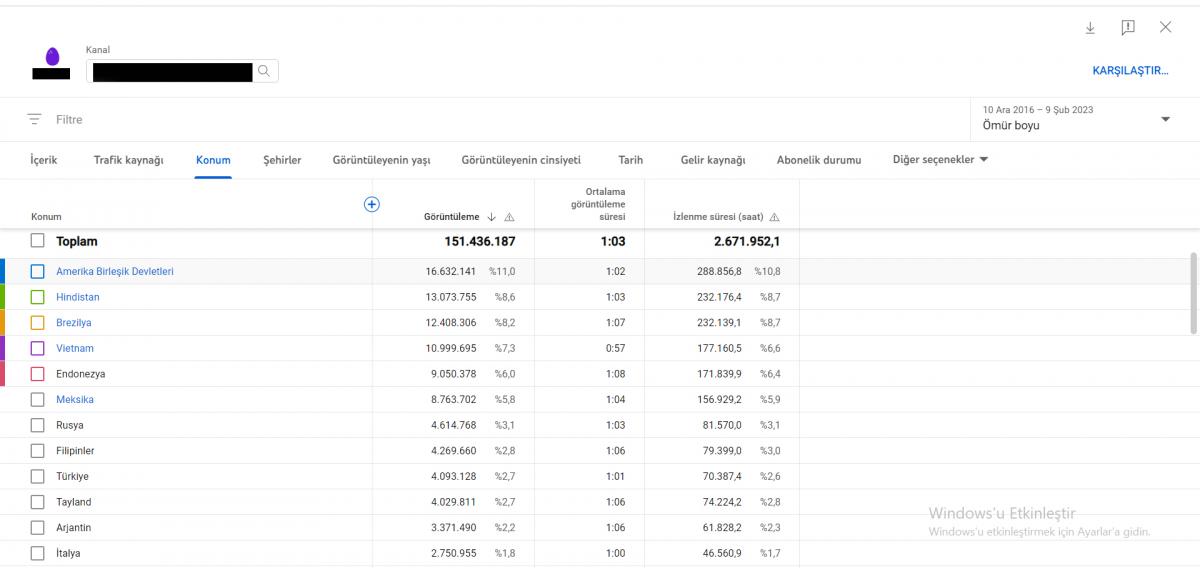Check the Filipinler row checkbox
This screenshot has height=568, width=1200.
point(37,451)
